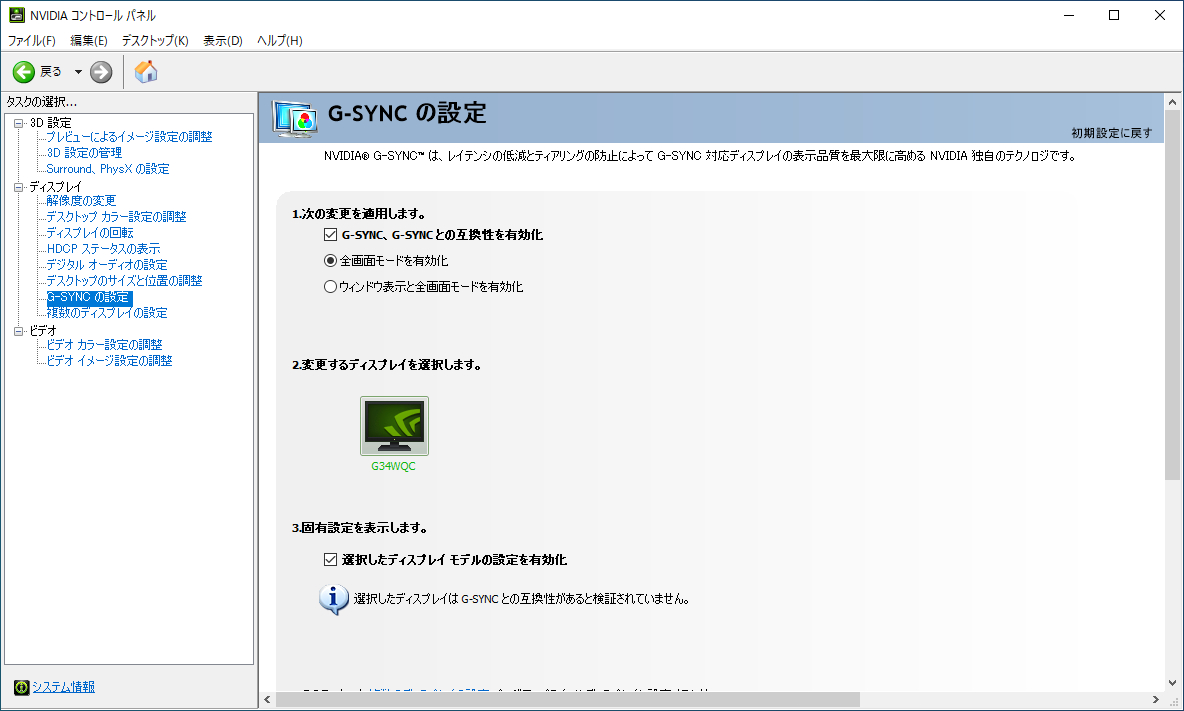Screen dimensions: 1184x711
Task: Click the 3D 設定 category label
Action: coord(51,123)
